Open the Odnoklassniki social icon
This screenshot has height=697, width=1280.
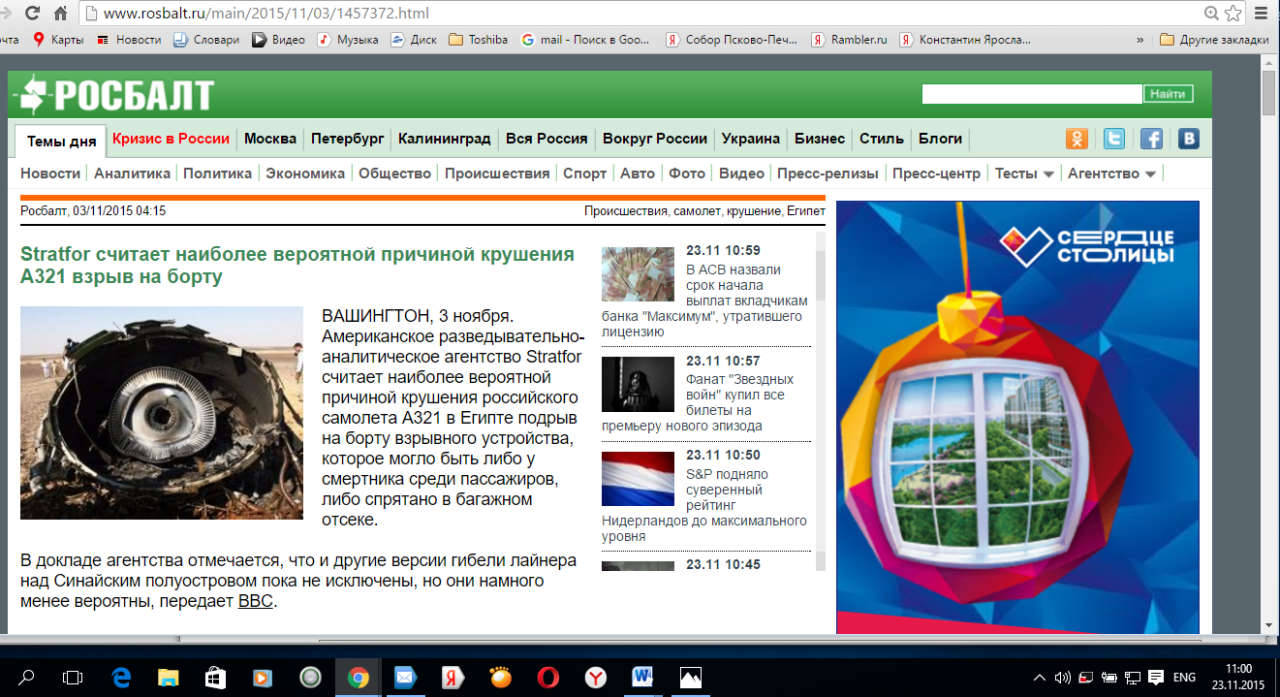click(1076, 139)
